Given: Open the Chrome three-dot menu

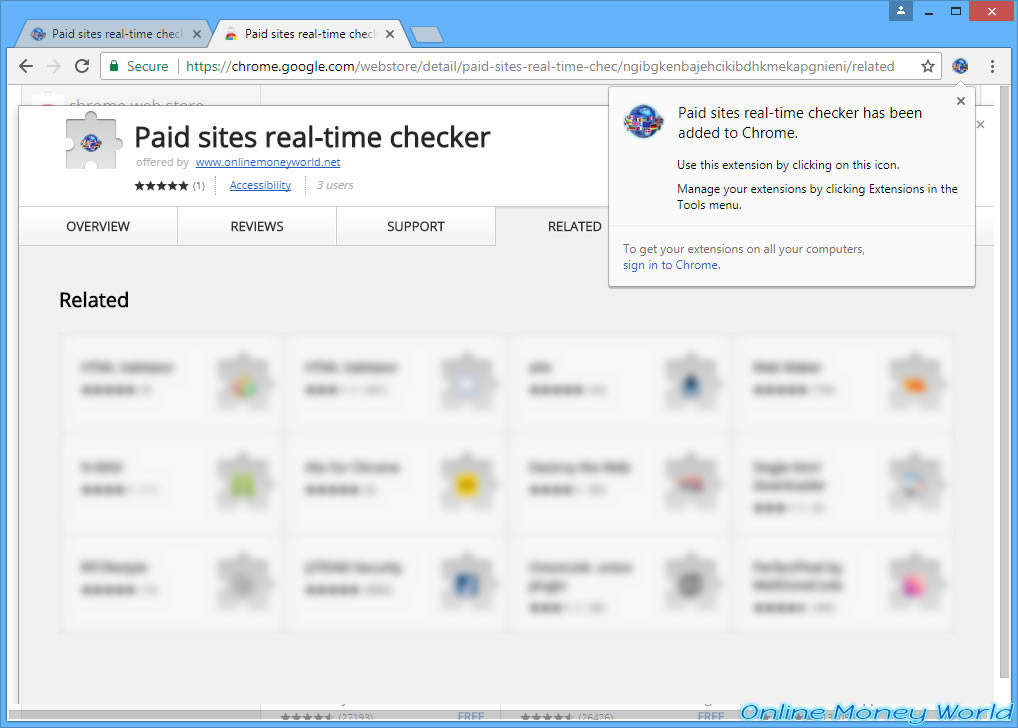Looking at the screenshot, I should coord(992,66).
